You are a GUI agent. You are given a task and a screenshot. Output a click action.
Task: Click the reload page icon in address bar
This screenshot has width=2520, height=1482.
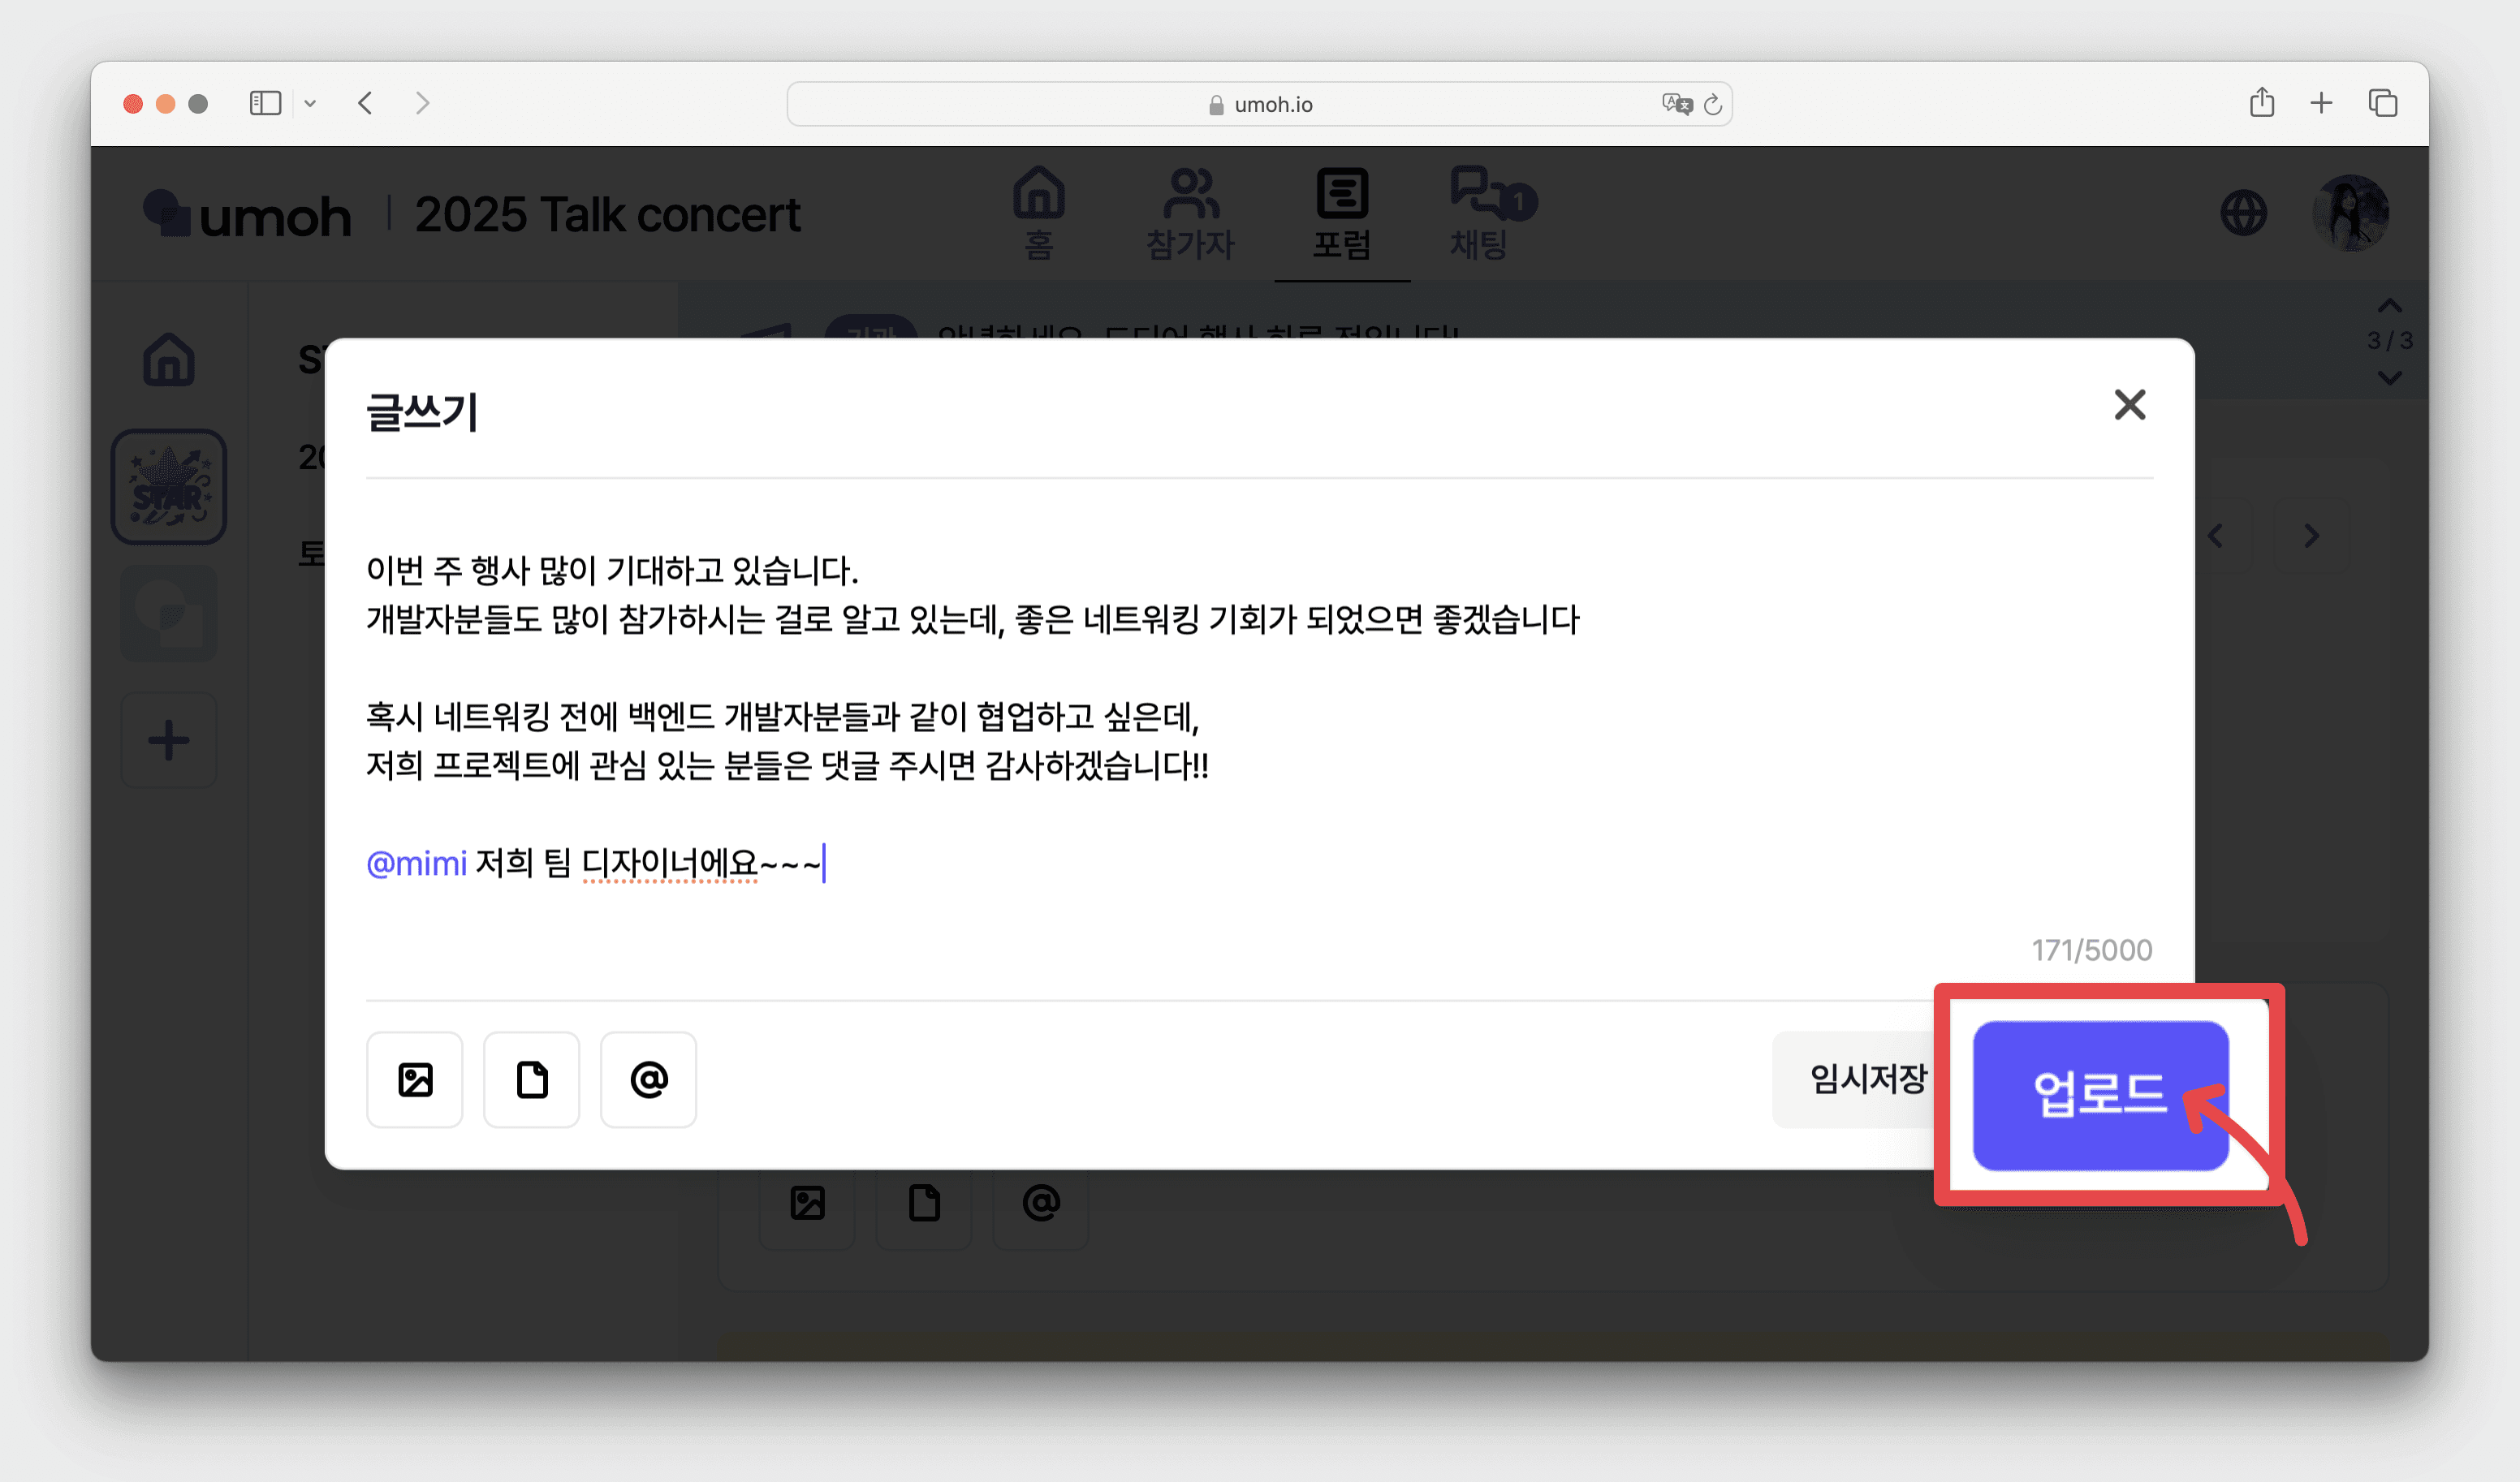click(x=1712, y=104)
